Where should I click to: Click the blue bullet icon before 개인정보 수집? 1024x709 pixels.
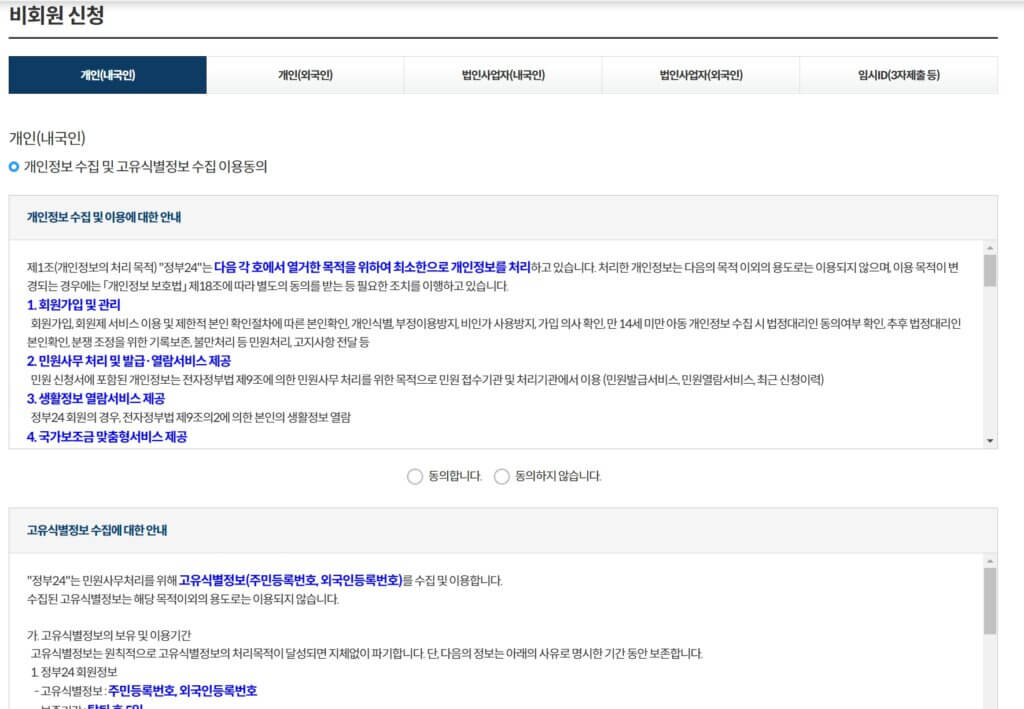point(14,167)
